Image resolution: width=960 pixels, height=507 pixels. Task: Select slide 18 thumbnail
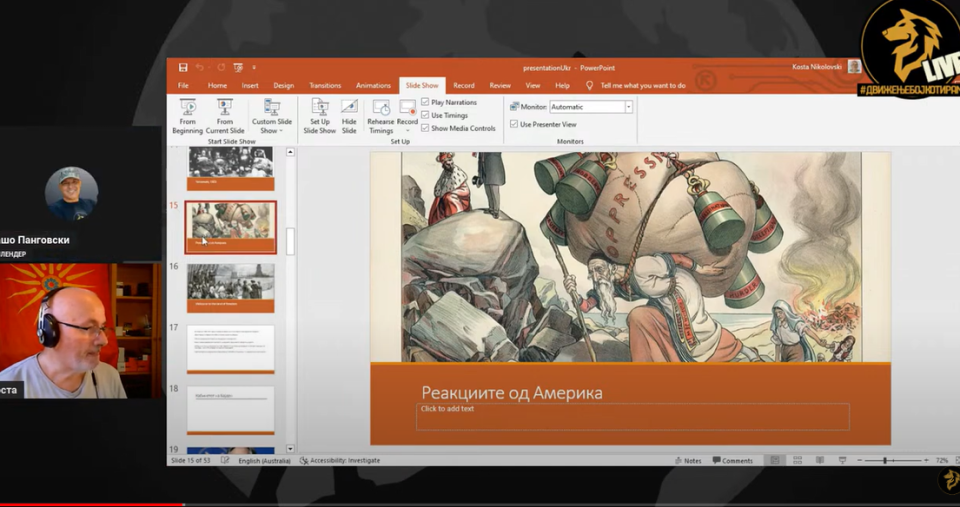coord(230,410)
